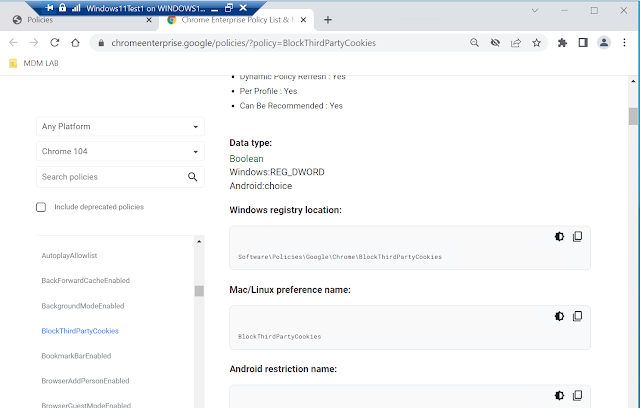Go forward in browser history
Screen dimensions: 640x408
point(34,42)
